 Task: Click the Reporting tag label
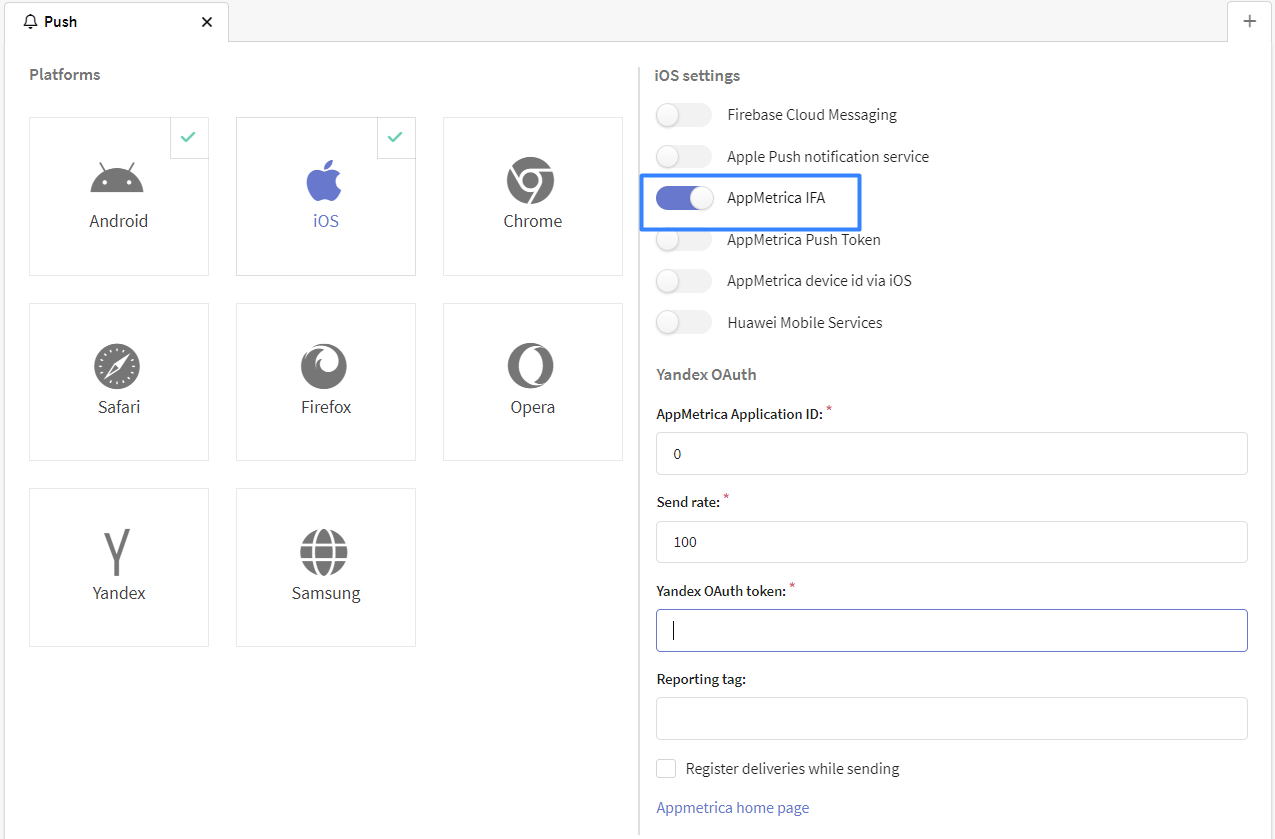701,679
